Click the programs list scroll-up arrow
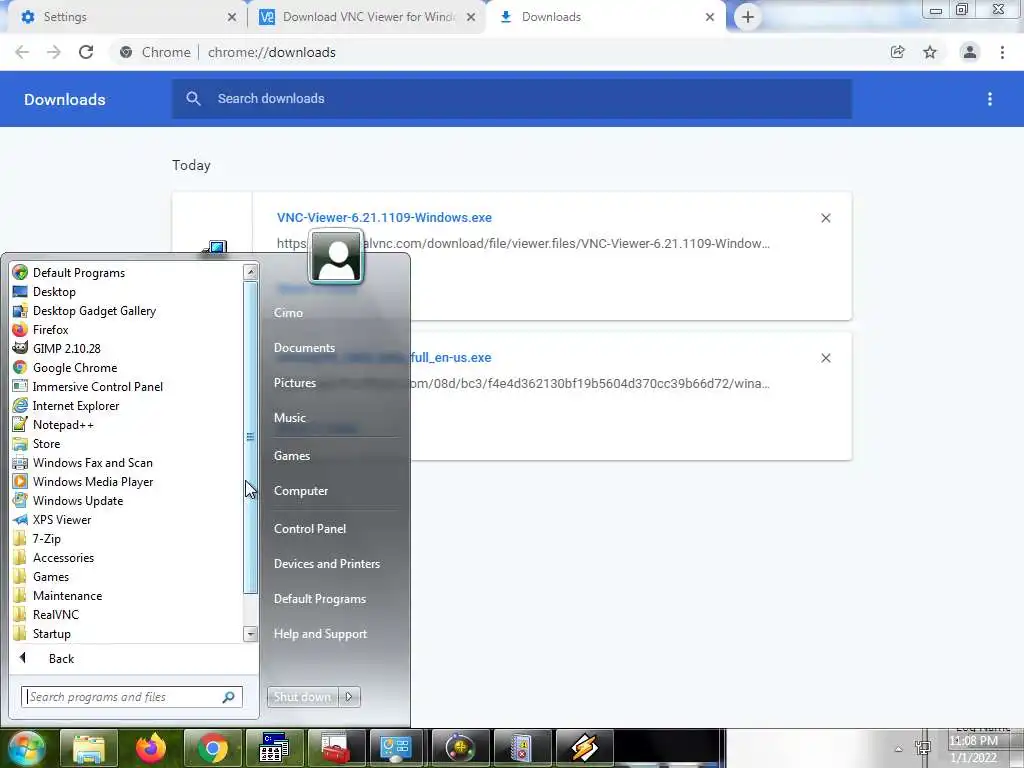This screenshot has height=768, width=1024. click(x=250, y=272)
